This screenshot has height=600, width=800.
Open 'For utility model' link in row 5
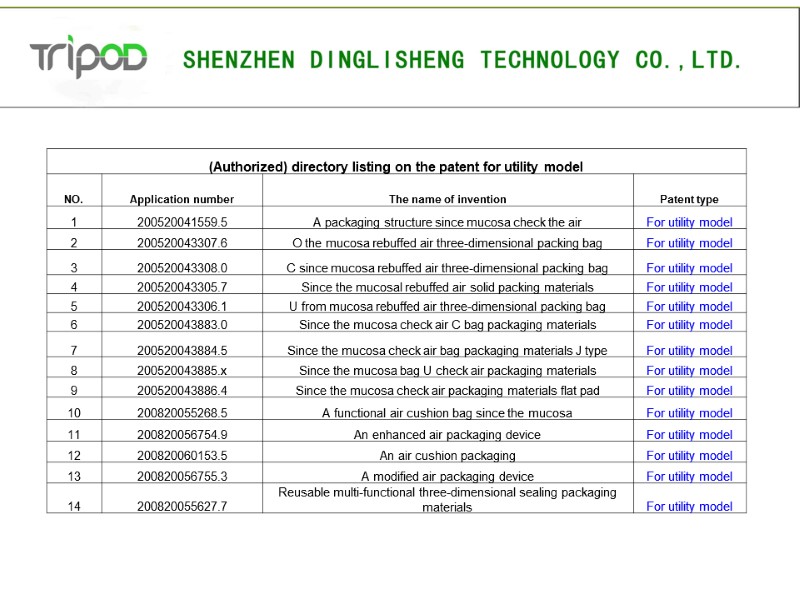click(689, 306)
